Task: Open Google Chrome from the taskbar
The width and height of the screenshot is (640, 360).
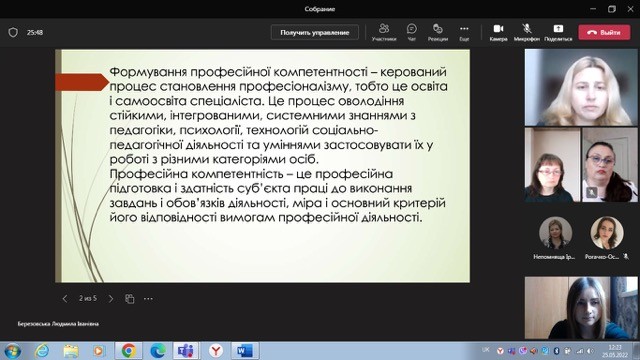Action: pos(128,351)
